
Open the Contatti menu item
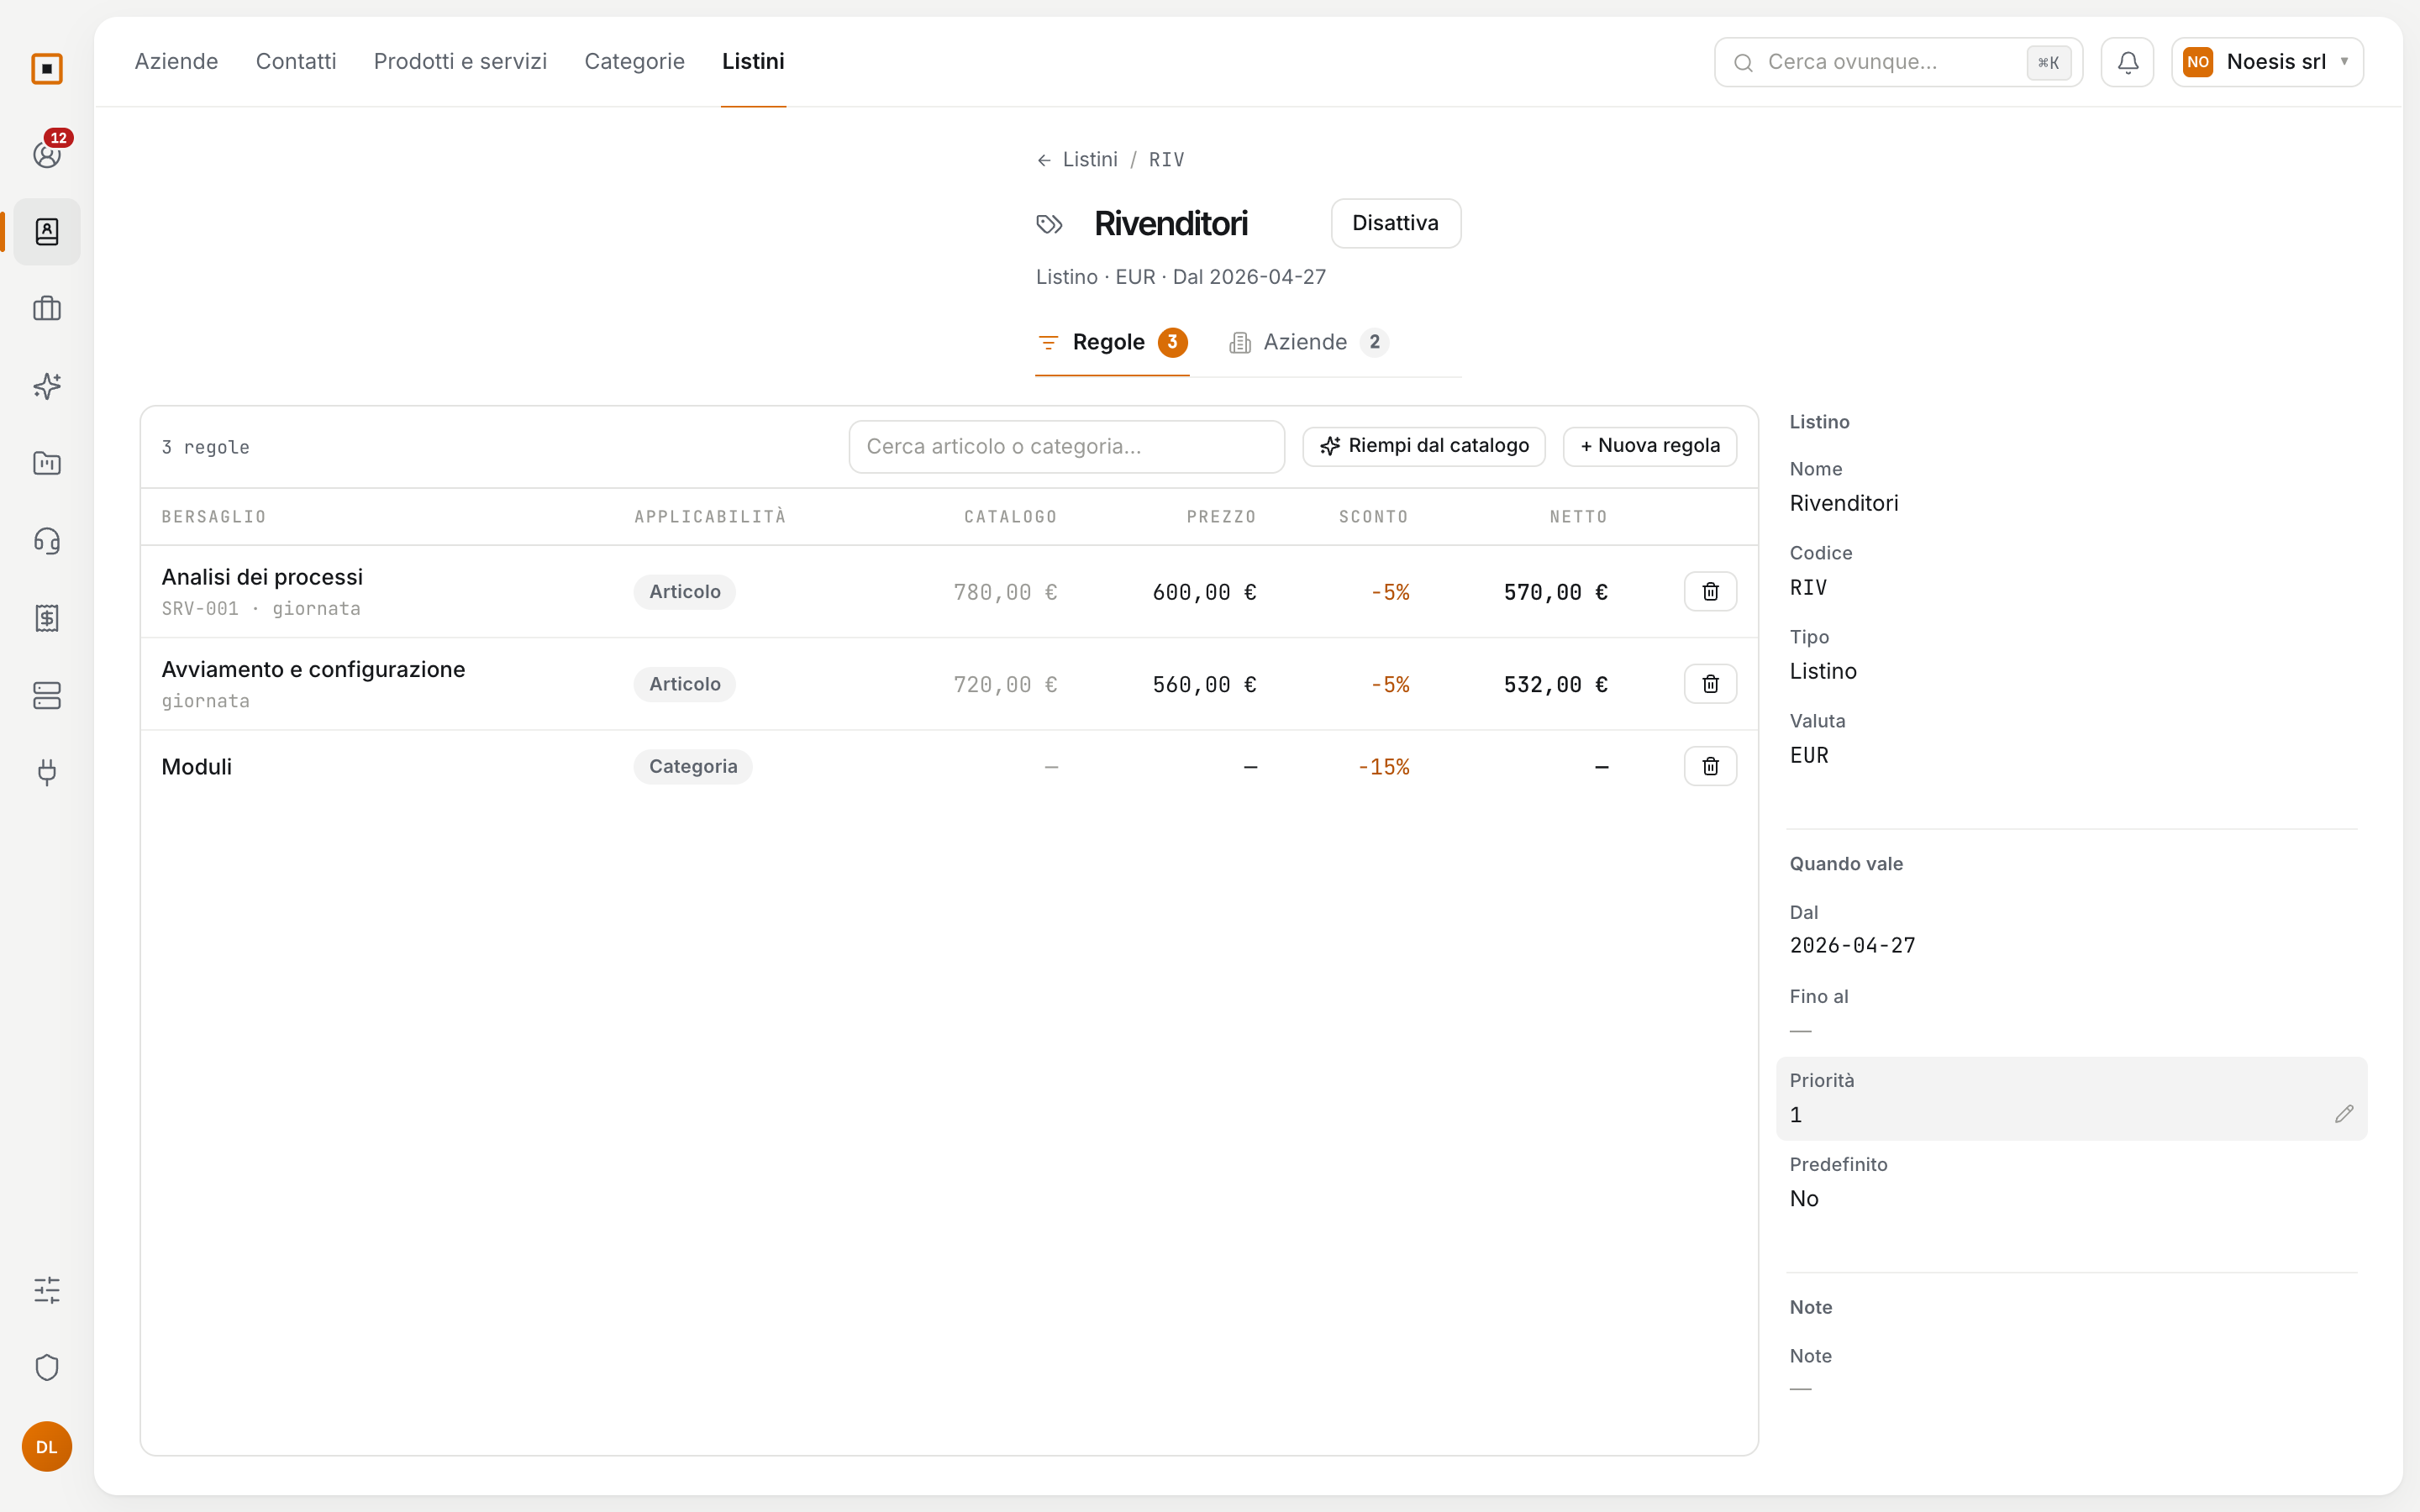(296, 62)
